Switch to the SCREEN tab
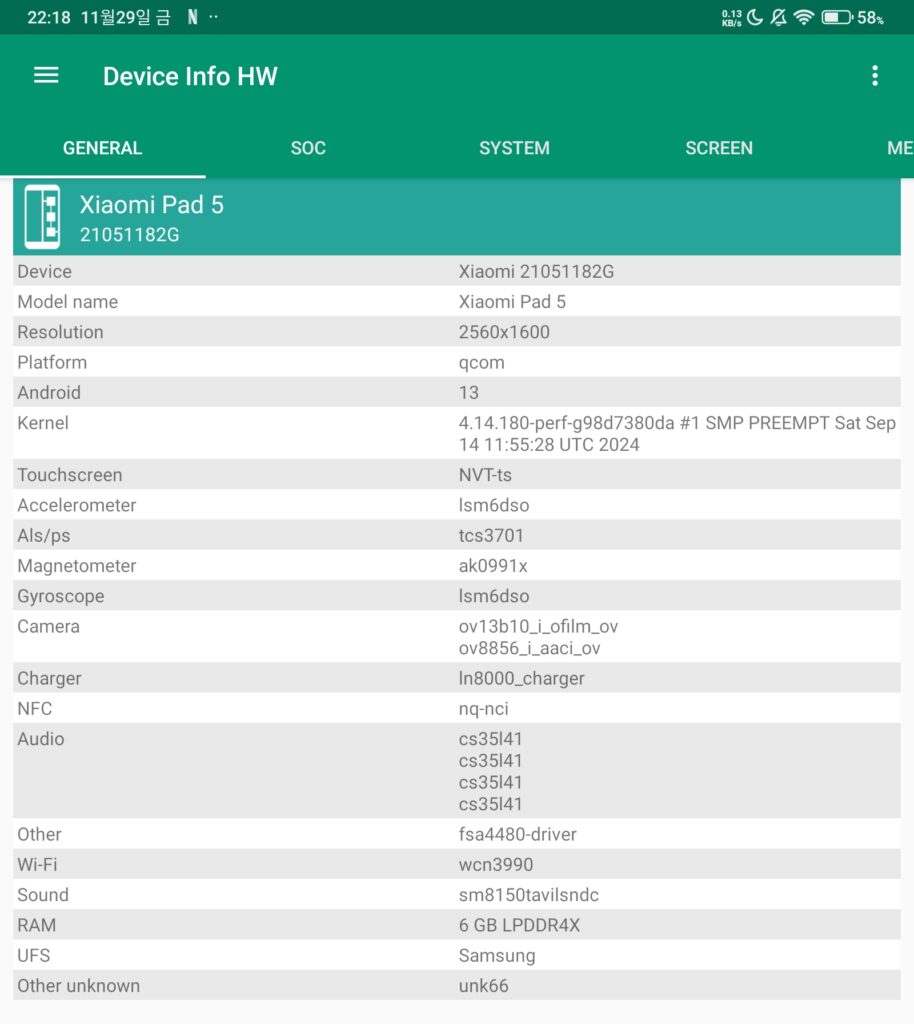 click(x=719, y=148)
